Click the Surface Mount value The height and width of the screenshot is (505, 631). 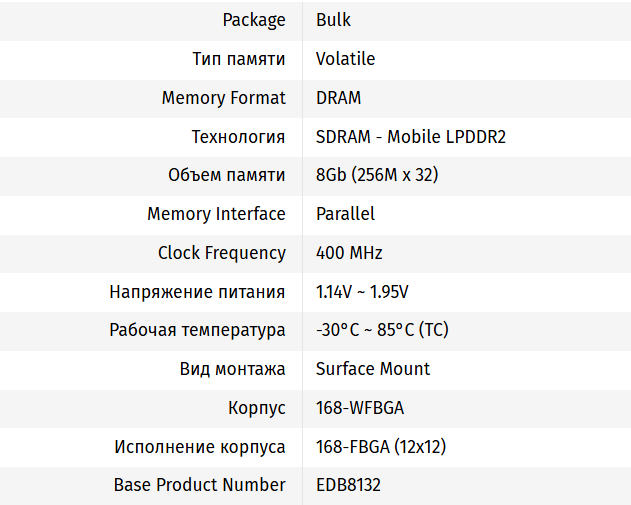373,369
